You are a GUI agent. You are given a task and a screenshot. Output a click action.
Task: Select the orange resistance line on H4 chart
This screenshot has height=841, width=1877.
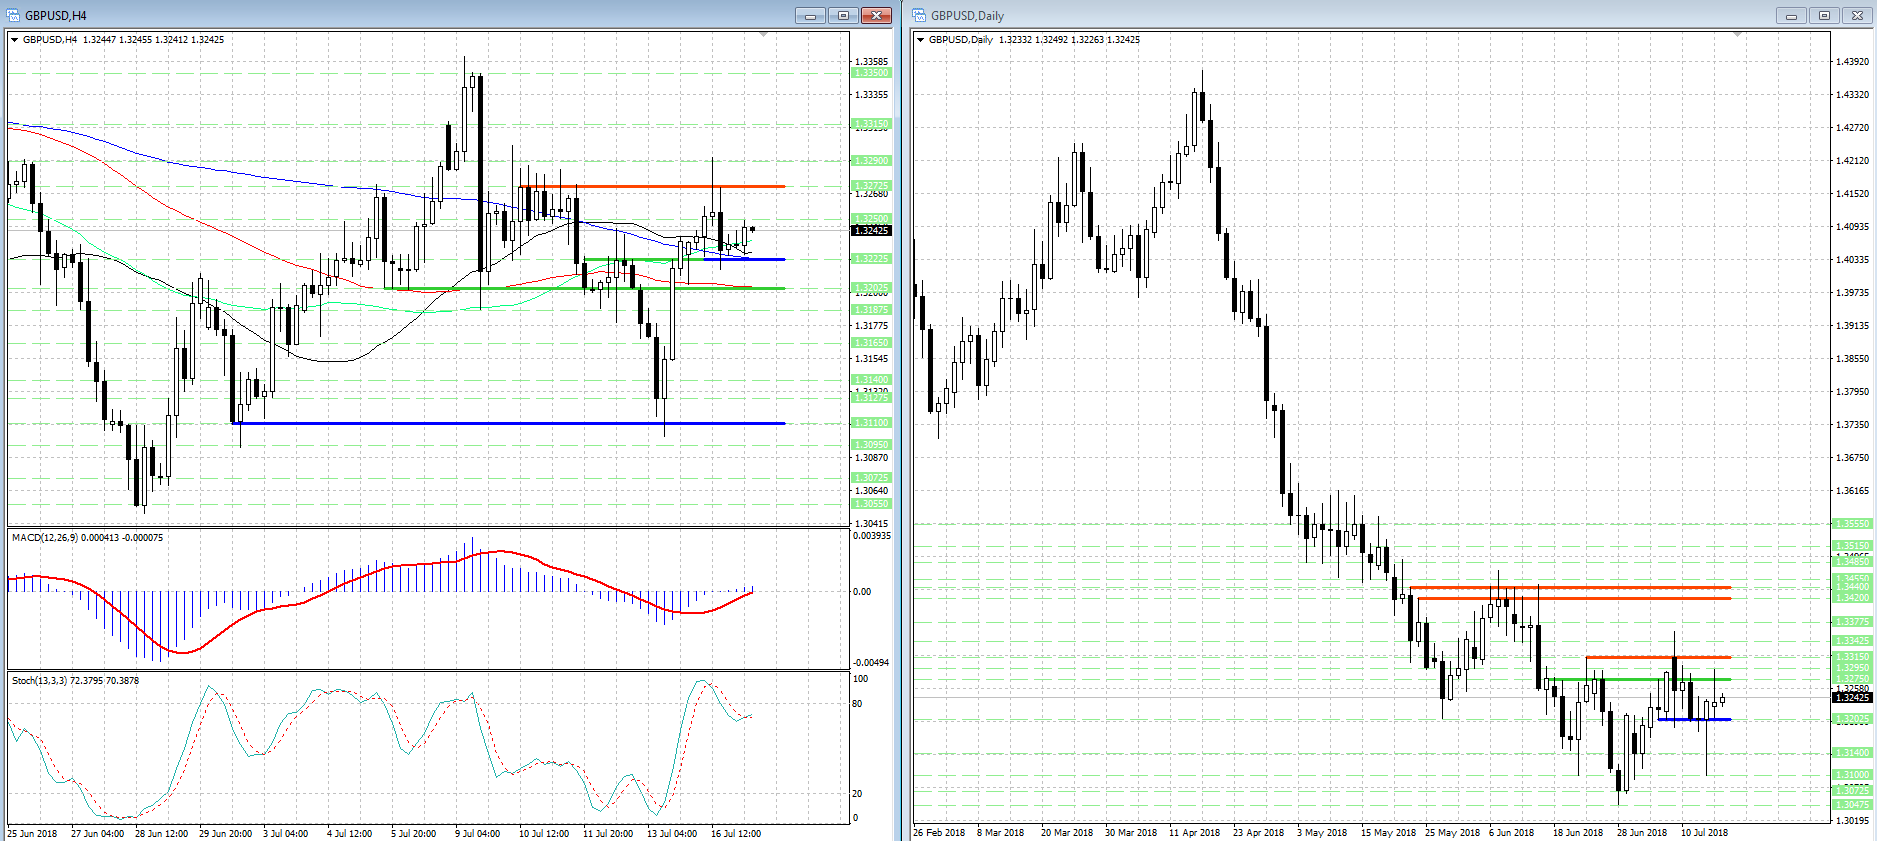[652, 186]
